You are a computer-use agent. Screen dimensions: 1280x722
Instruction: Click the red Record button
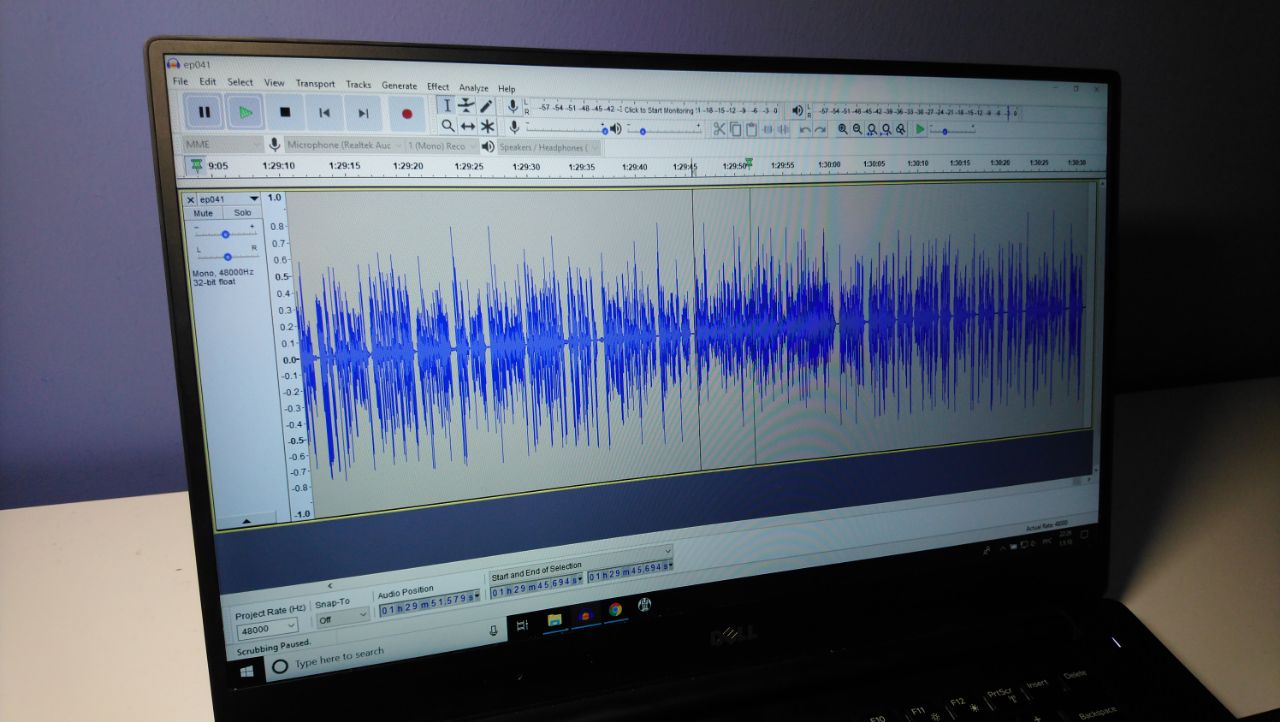pyautogui.click(x=406, y=114)
